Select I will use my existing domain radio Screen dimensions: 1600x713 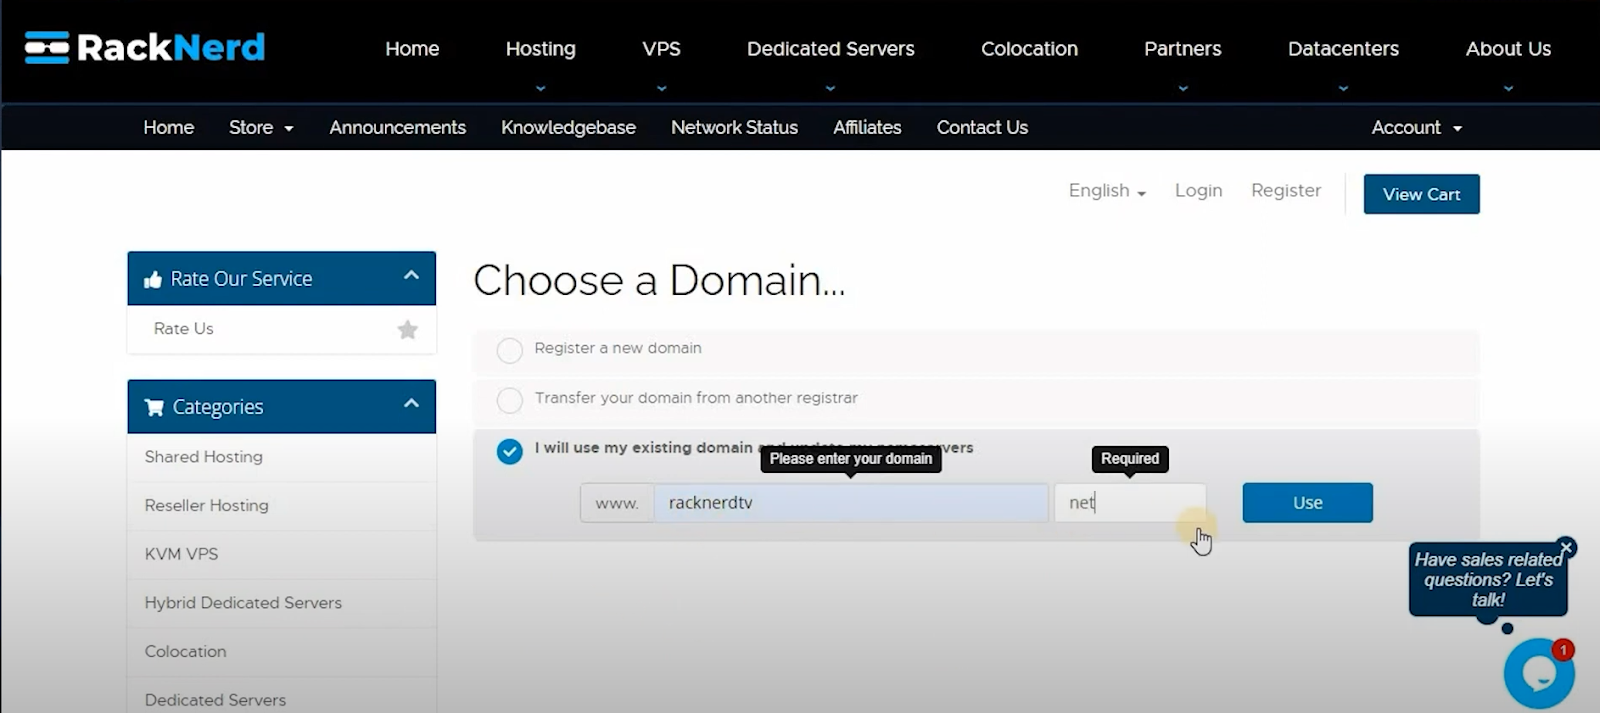pos(510,451)
